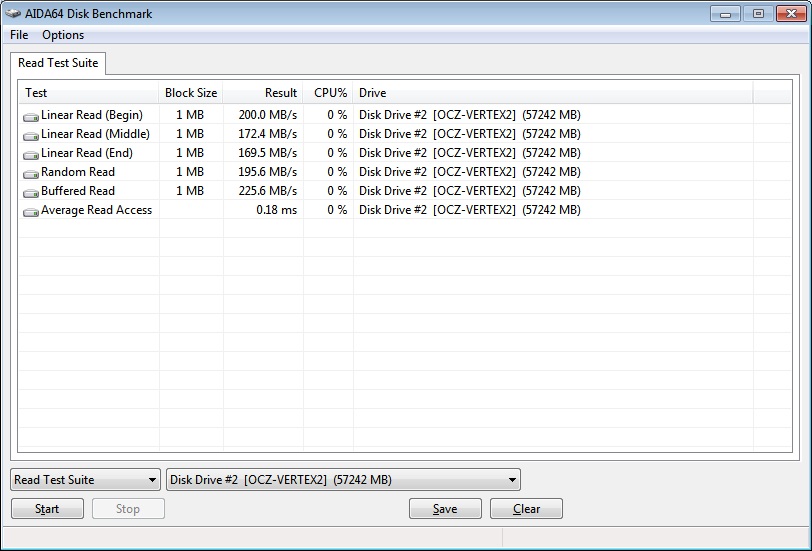The height and width of the screenshot is (551, 812).
Task: Select the Read Test Suite tab
Action: (58, 63)
